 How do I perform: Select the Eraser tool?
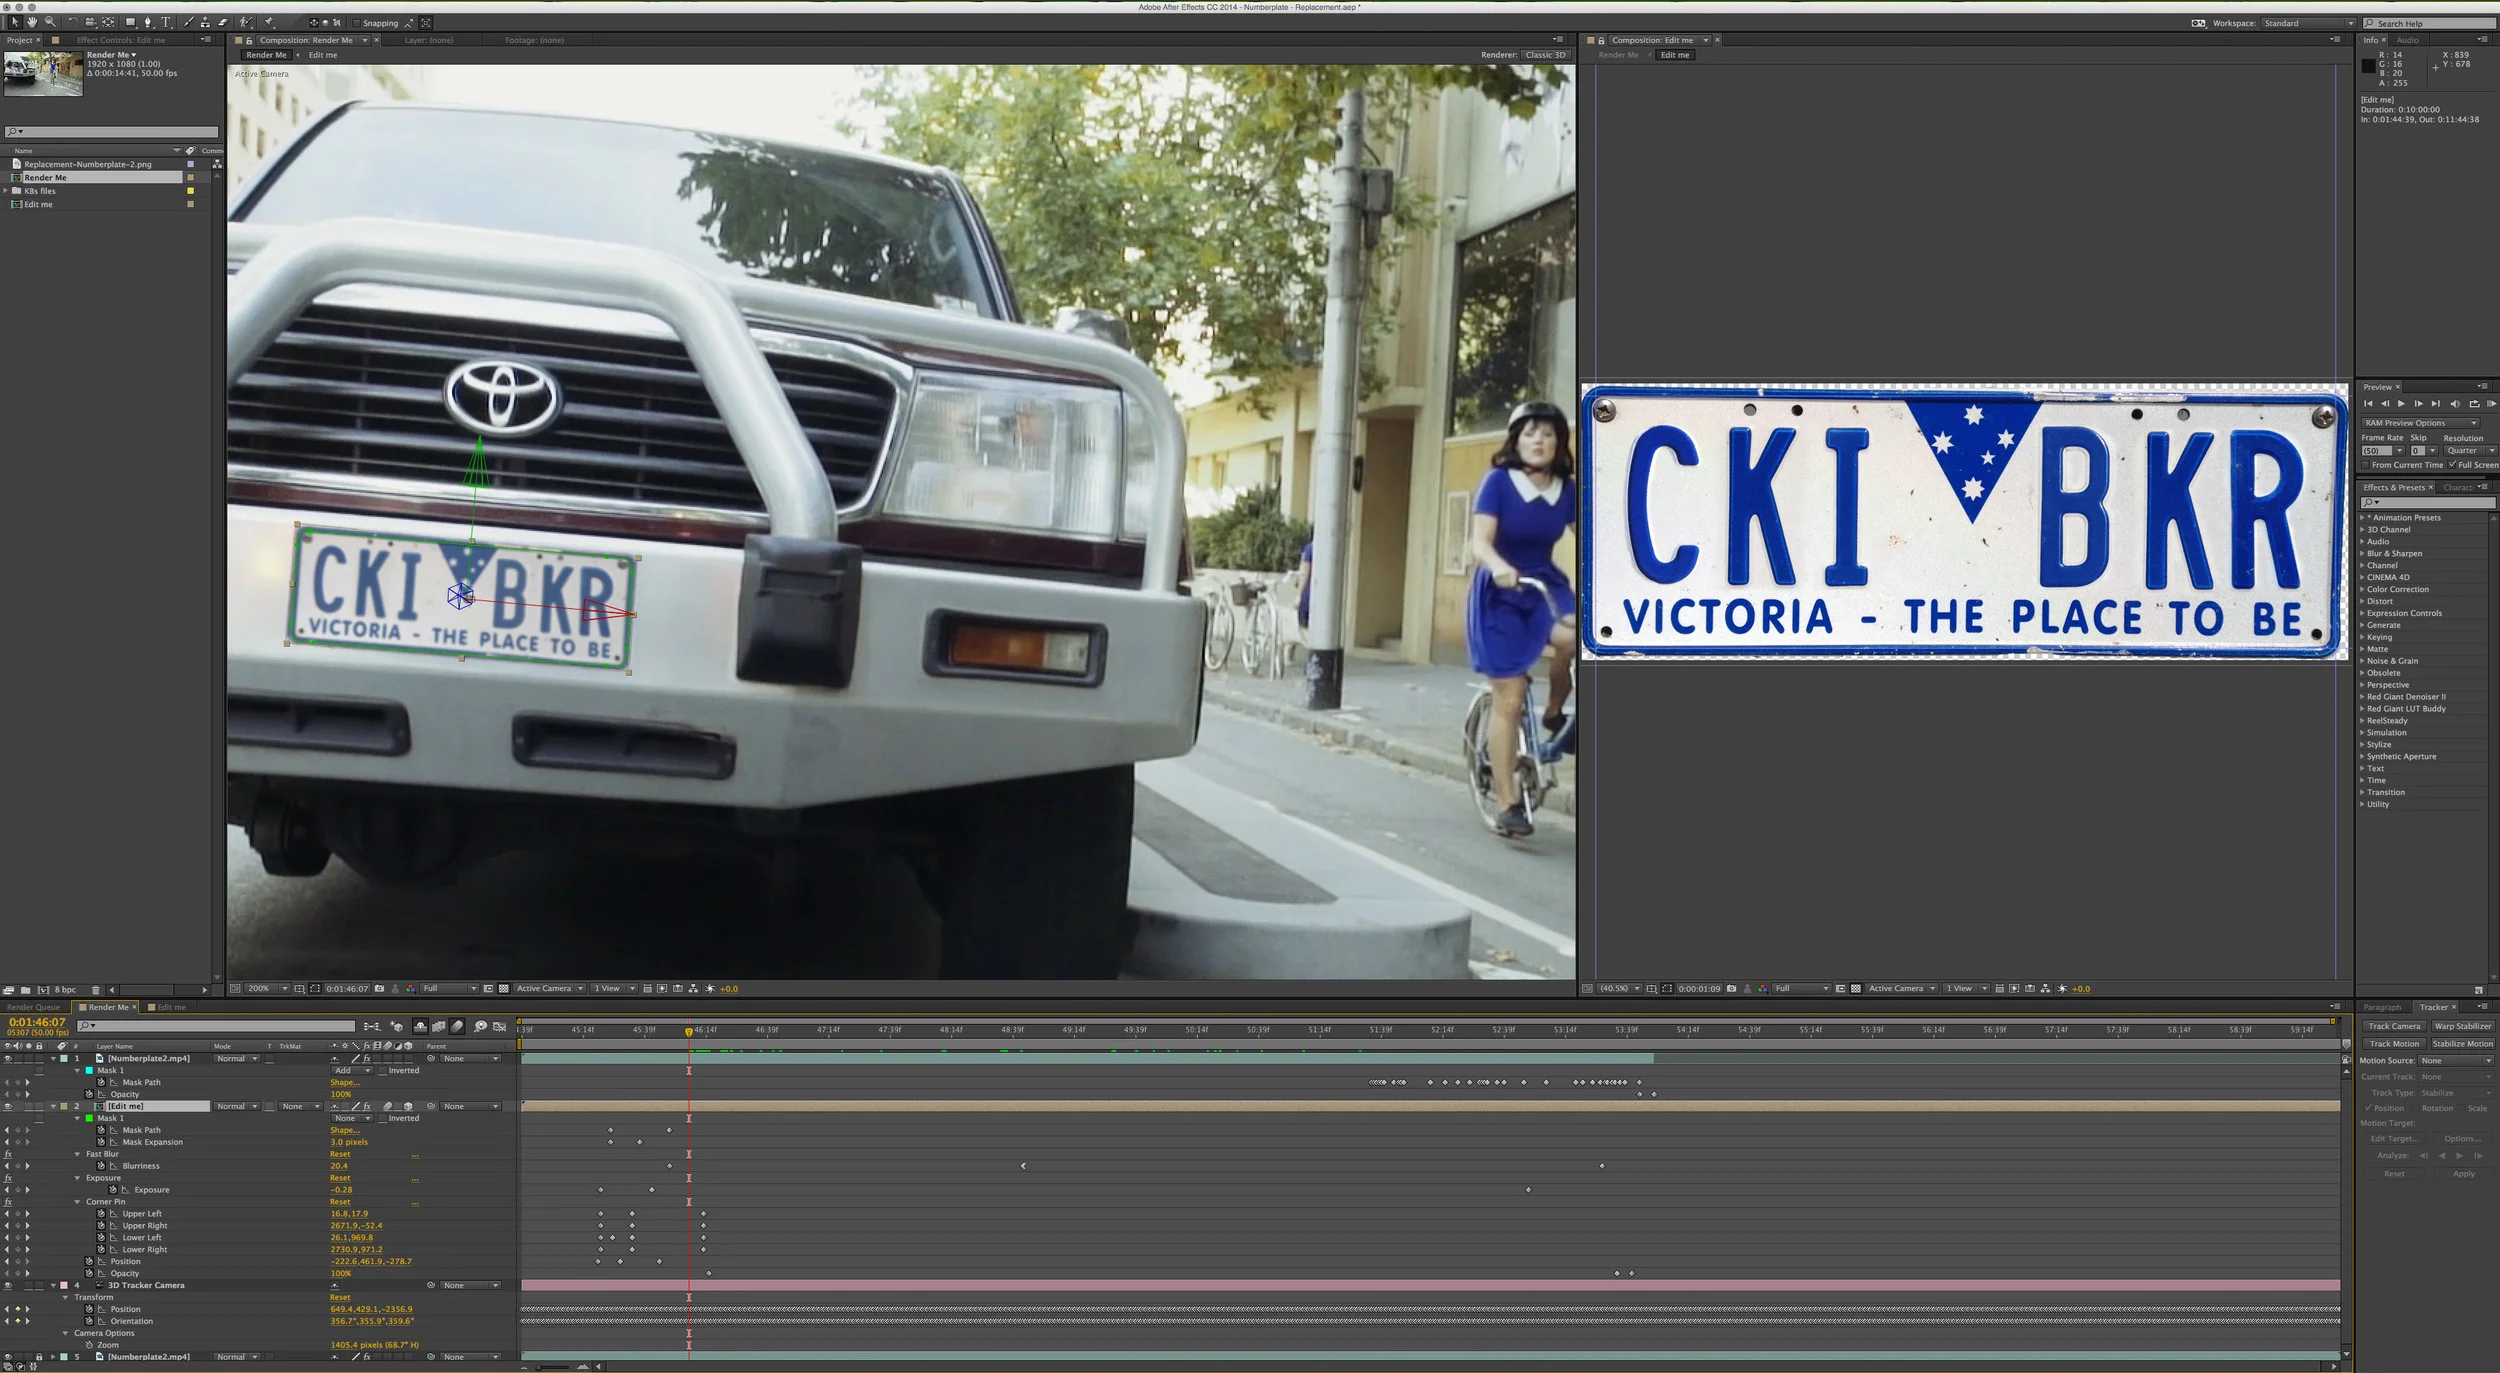point(223,22)
